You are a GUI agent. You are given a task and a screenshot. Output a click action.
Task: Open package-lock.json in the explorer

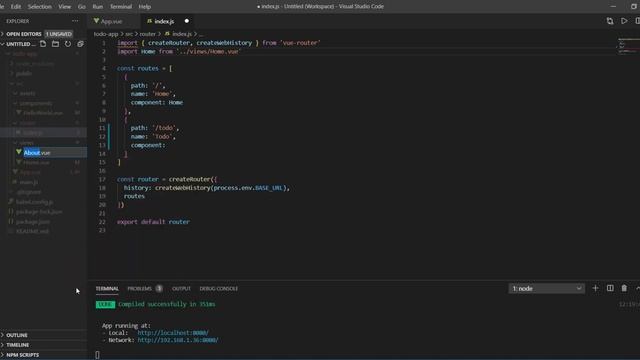point(39,211)
